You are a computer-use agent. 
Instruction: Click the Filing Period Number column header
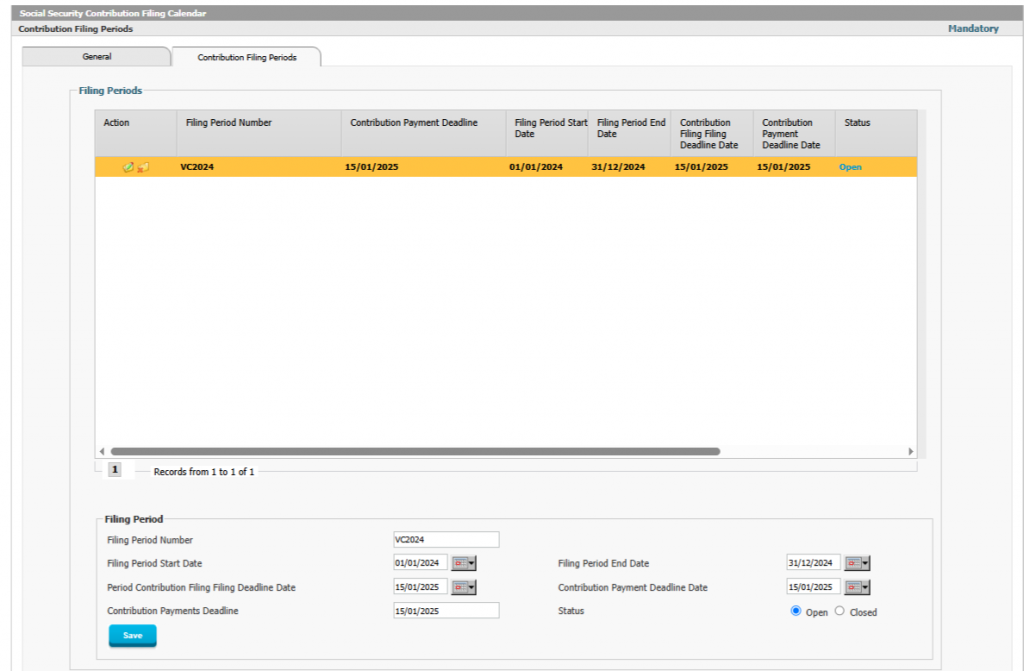[259, 133]
